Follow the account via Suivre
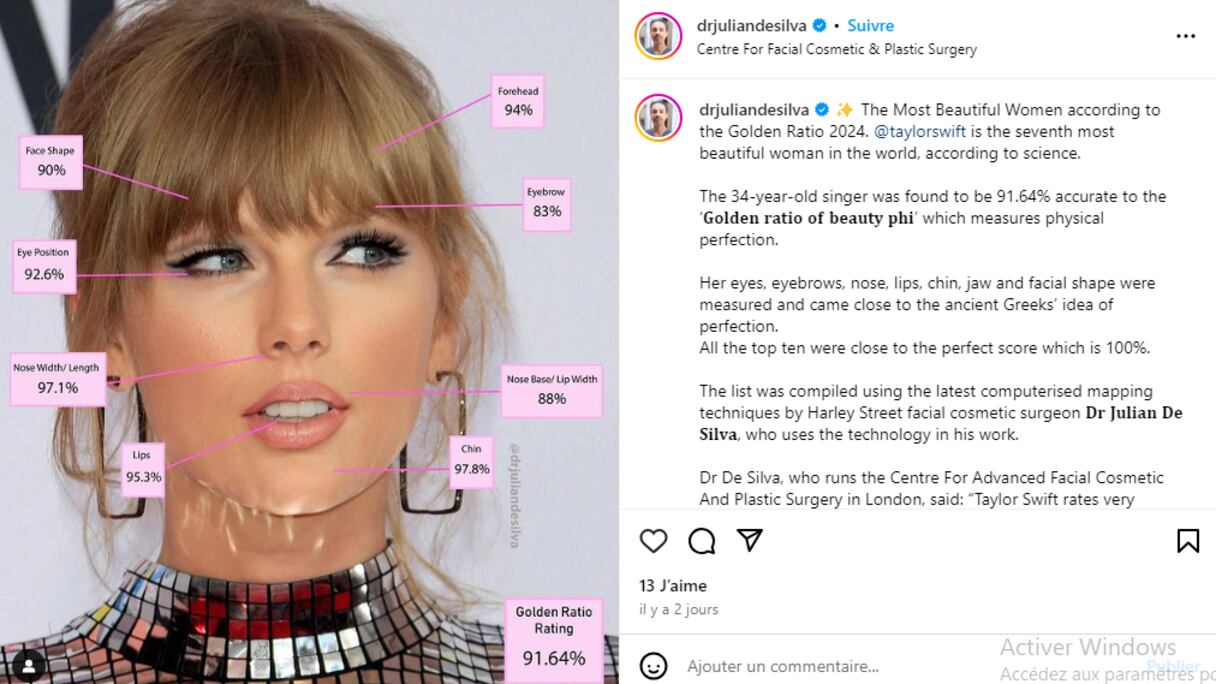The image size is (1216, 684). (x=870, y=26)
